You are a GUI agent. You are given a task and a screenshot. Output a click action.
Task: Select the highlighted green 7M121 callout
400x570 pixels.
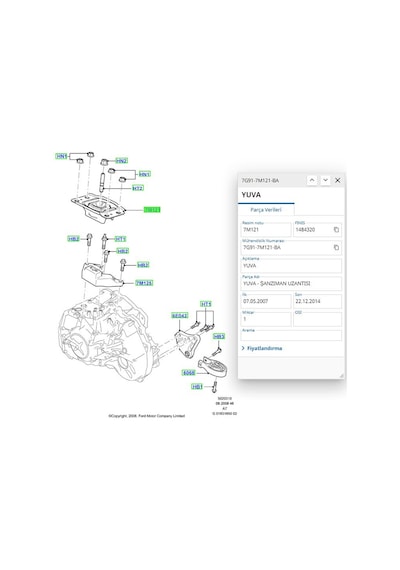click(152, 210)
